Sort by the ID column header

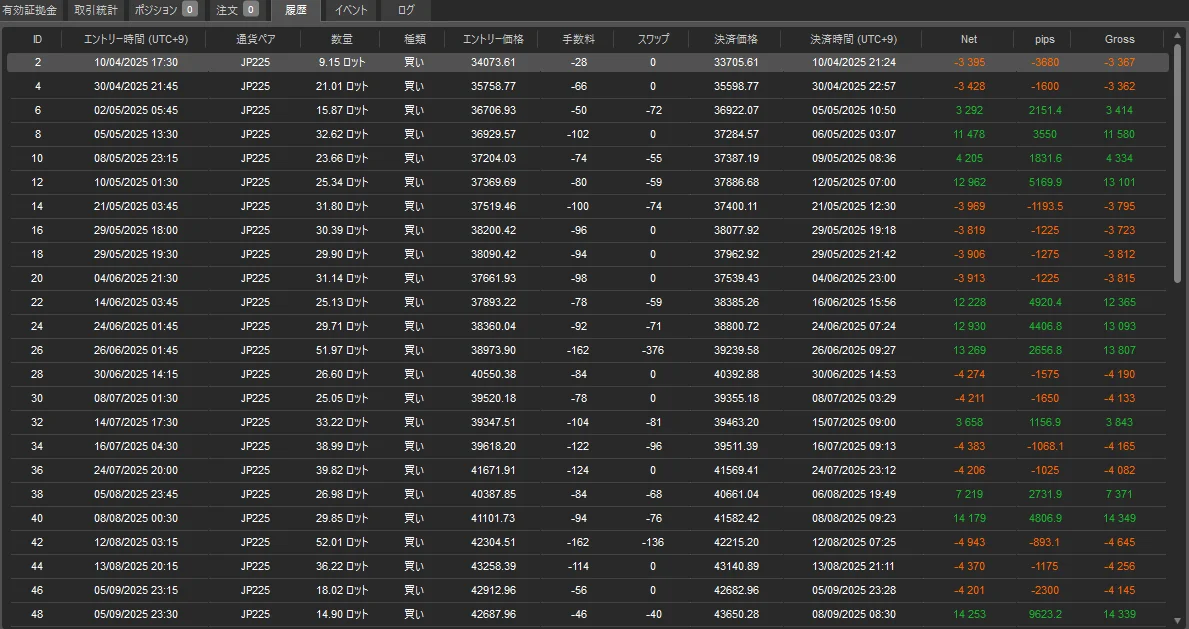37,39
